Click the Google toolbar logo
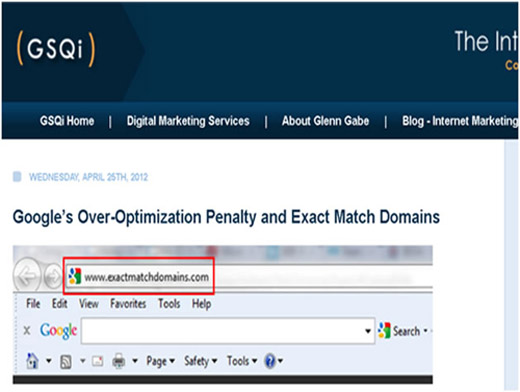Screen dimensions: 520x392 [x=59, y=331]
